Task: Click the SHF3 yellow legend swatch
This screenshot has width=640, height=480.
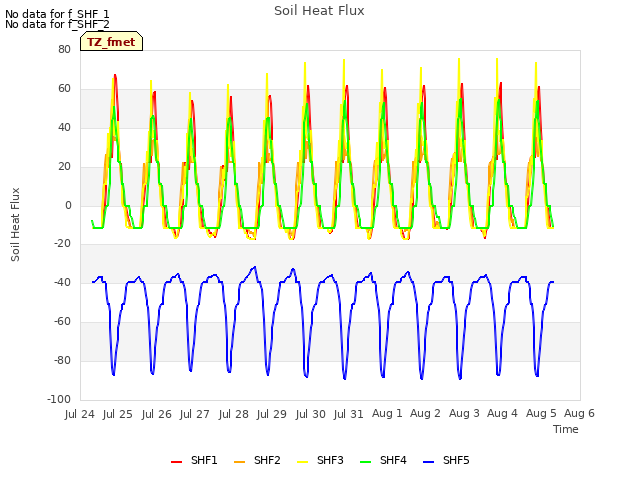Action: (x=302, y=462)
